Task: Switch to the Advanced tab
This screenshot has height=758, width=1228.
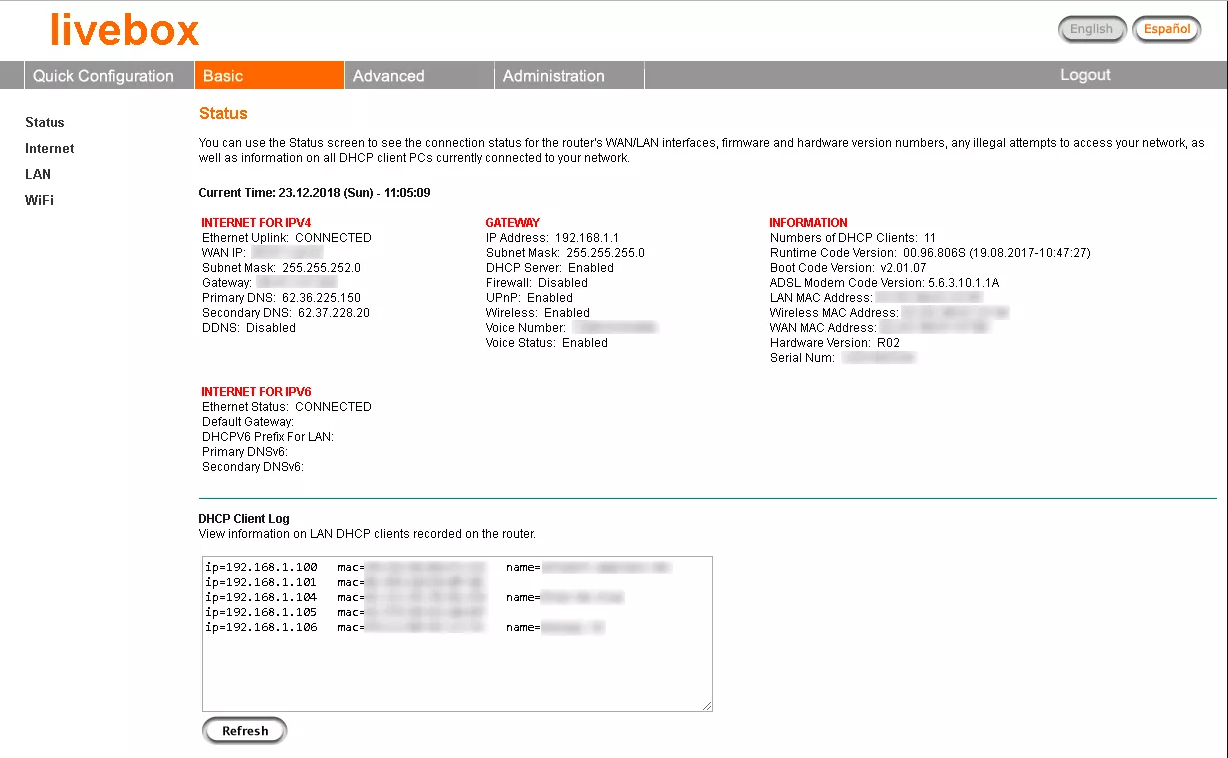Action: pos(388,75)
